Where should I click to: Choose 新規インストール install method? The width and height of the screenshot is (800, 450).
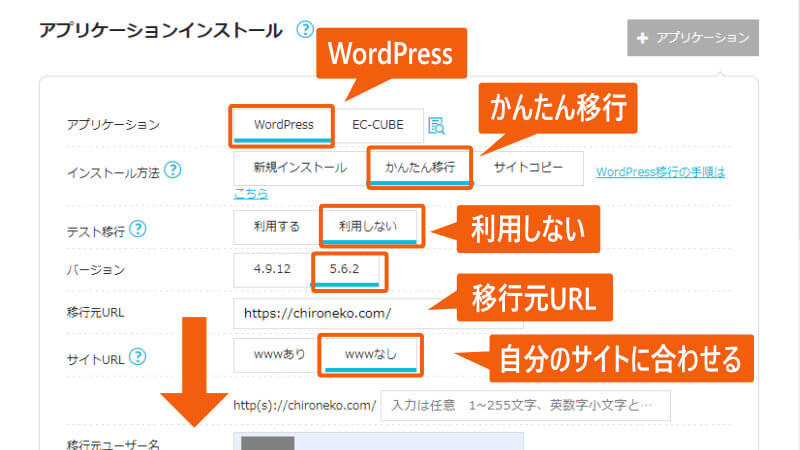tap(300, 168)
